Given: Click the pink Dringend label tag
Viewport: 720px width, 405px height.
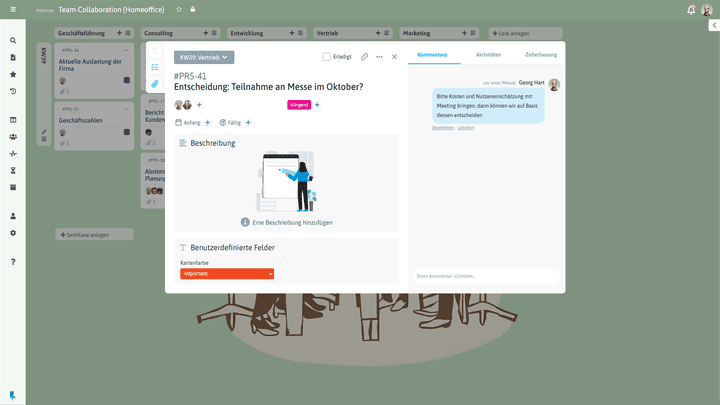Looking at the screenshot, I should 299,105.
